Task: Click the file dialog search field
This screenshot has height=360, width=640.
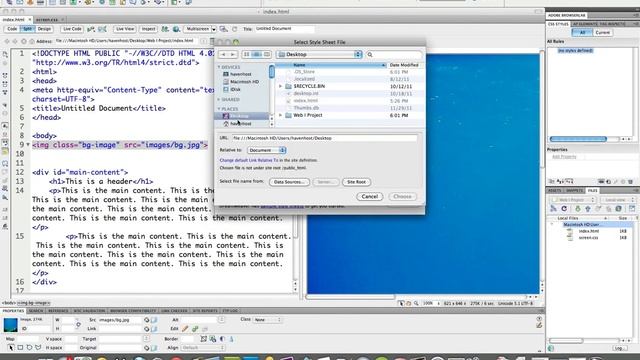Action: [394, 54]
